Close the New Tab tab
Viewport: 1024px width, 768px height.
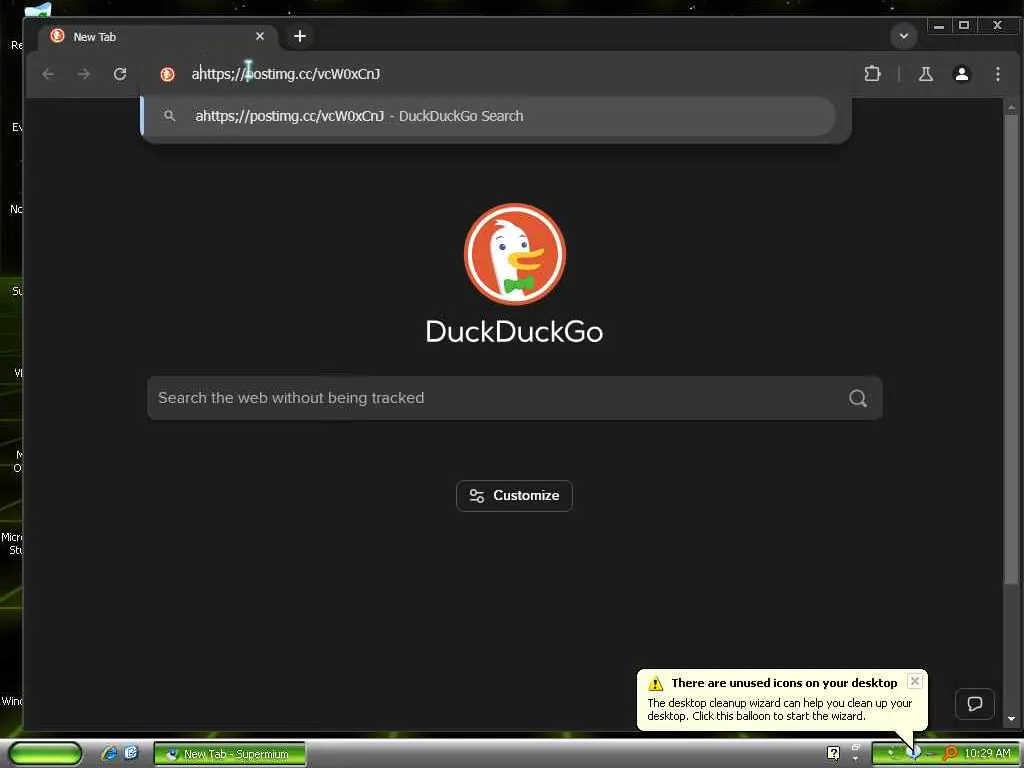pyautogui.click(x=260, y=36)
